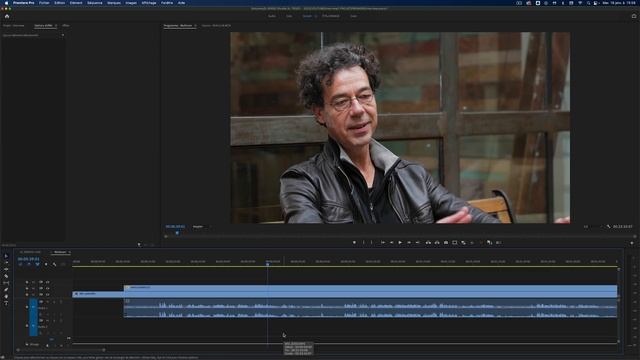Viewport: 640px width, 360px height.
Task: Open macOS Control Center icon
Action: coord(596,3)
